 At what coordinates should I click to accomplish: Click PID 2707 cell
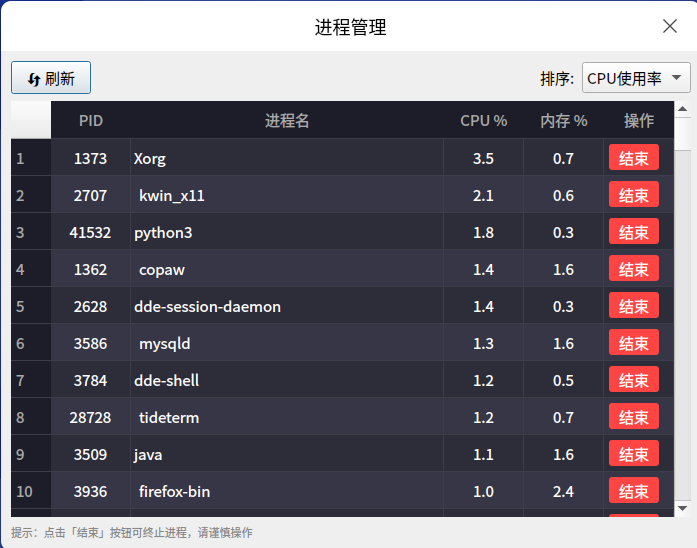[91, 195]
